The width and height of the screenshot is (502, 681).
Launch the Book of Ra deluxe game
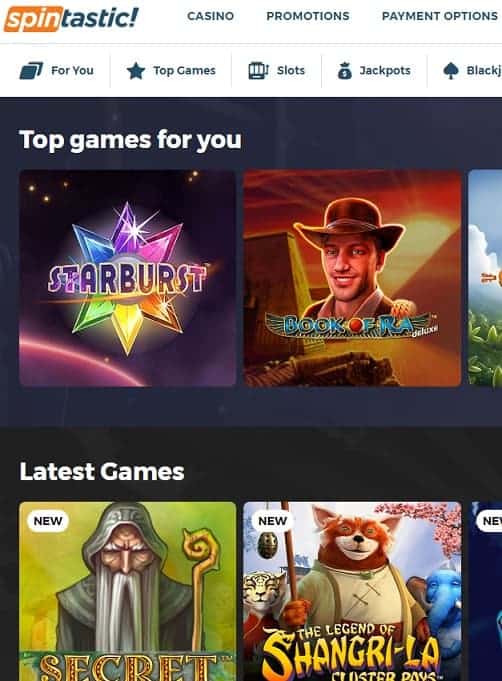[352, 278]
